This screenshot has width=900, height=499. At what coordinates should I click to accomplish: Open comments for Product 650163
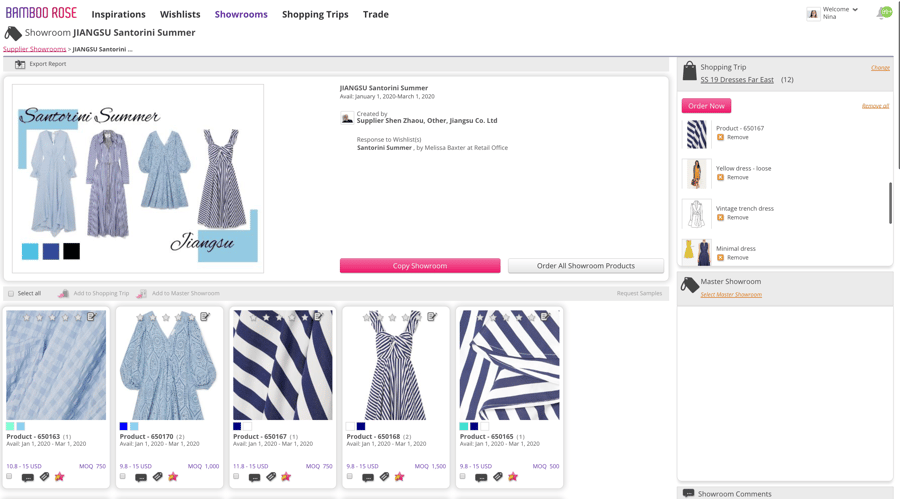coord(28,477)
